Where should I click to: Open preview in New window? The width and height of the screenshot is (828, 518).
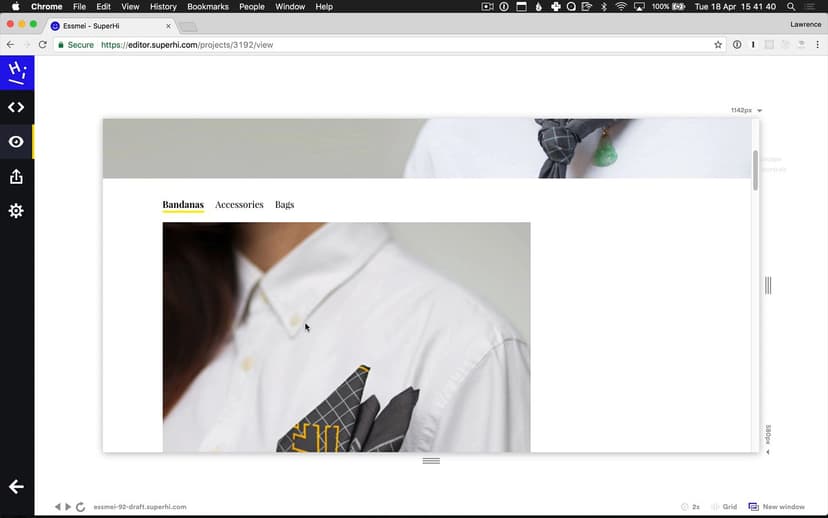pyautogui.click(x=777, y=507)
